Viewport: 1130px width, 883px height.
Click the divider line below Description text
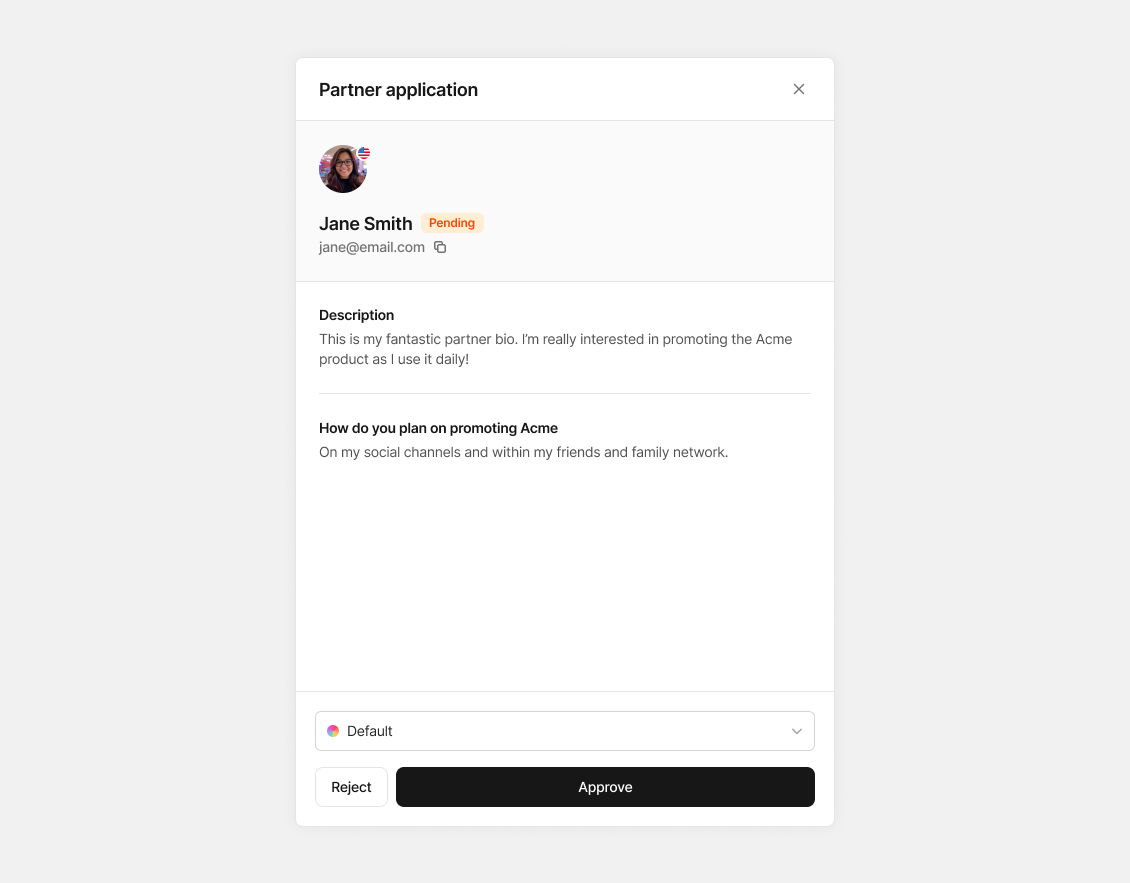(x=565, y=394)
